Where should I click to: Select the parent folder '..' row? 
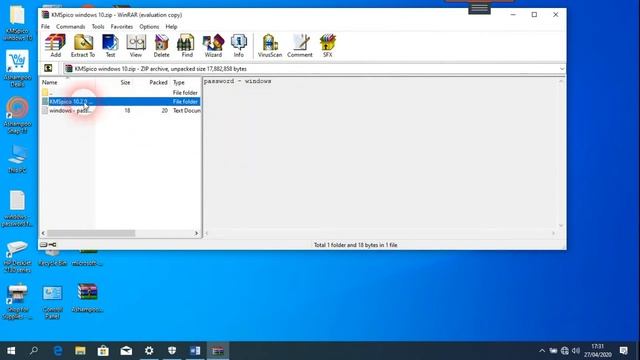coord(120,93)
